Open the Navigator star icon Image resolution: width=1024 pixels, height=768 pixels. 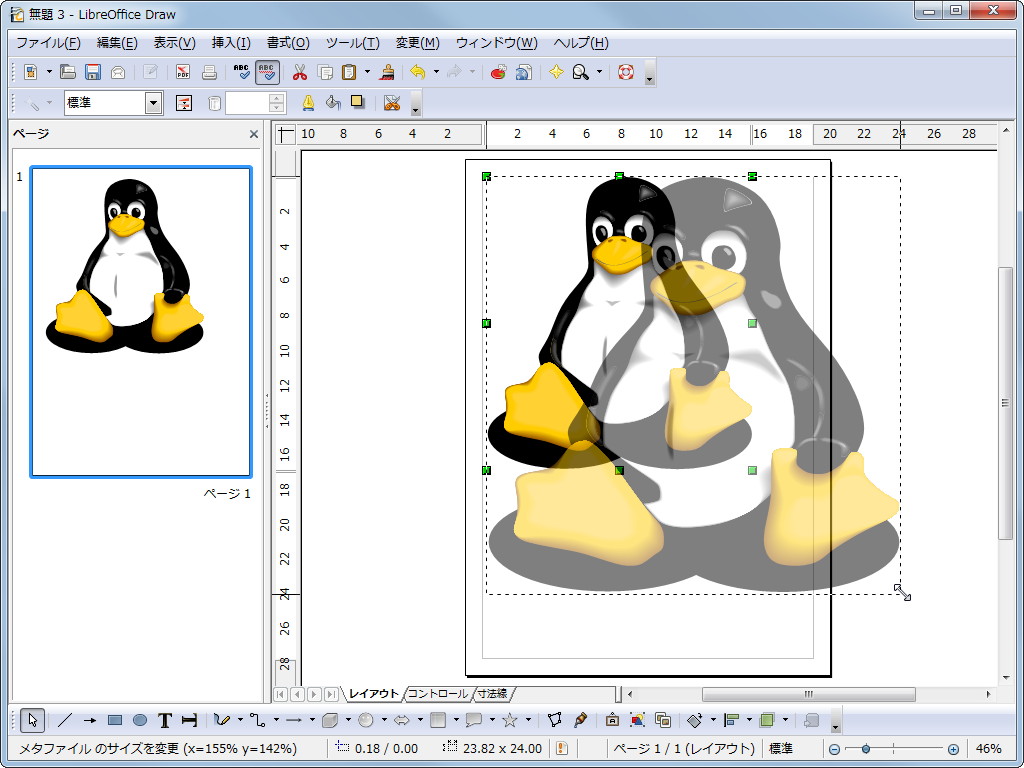[556, 72]
